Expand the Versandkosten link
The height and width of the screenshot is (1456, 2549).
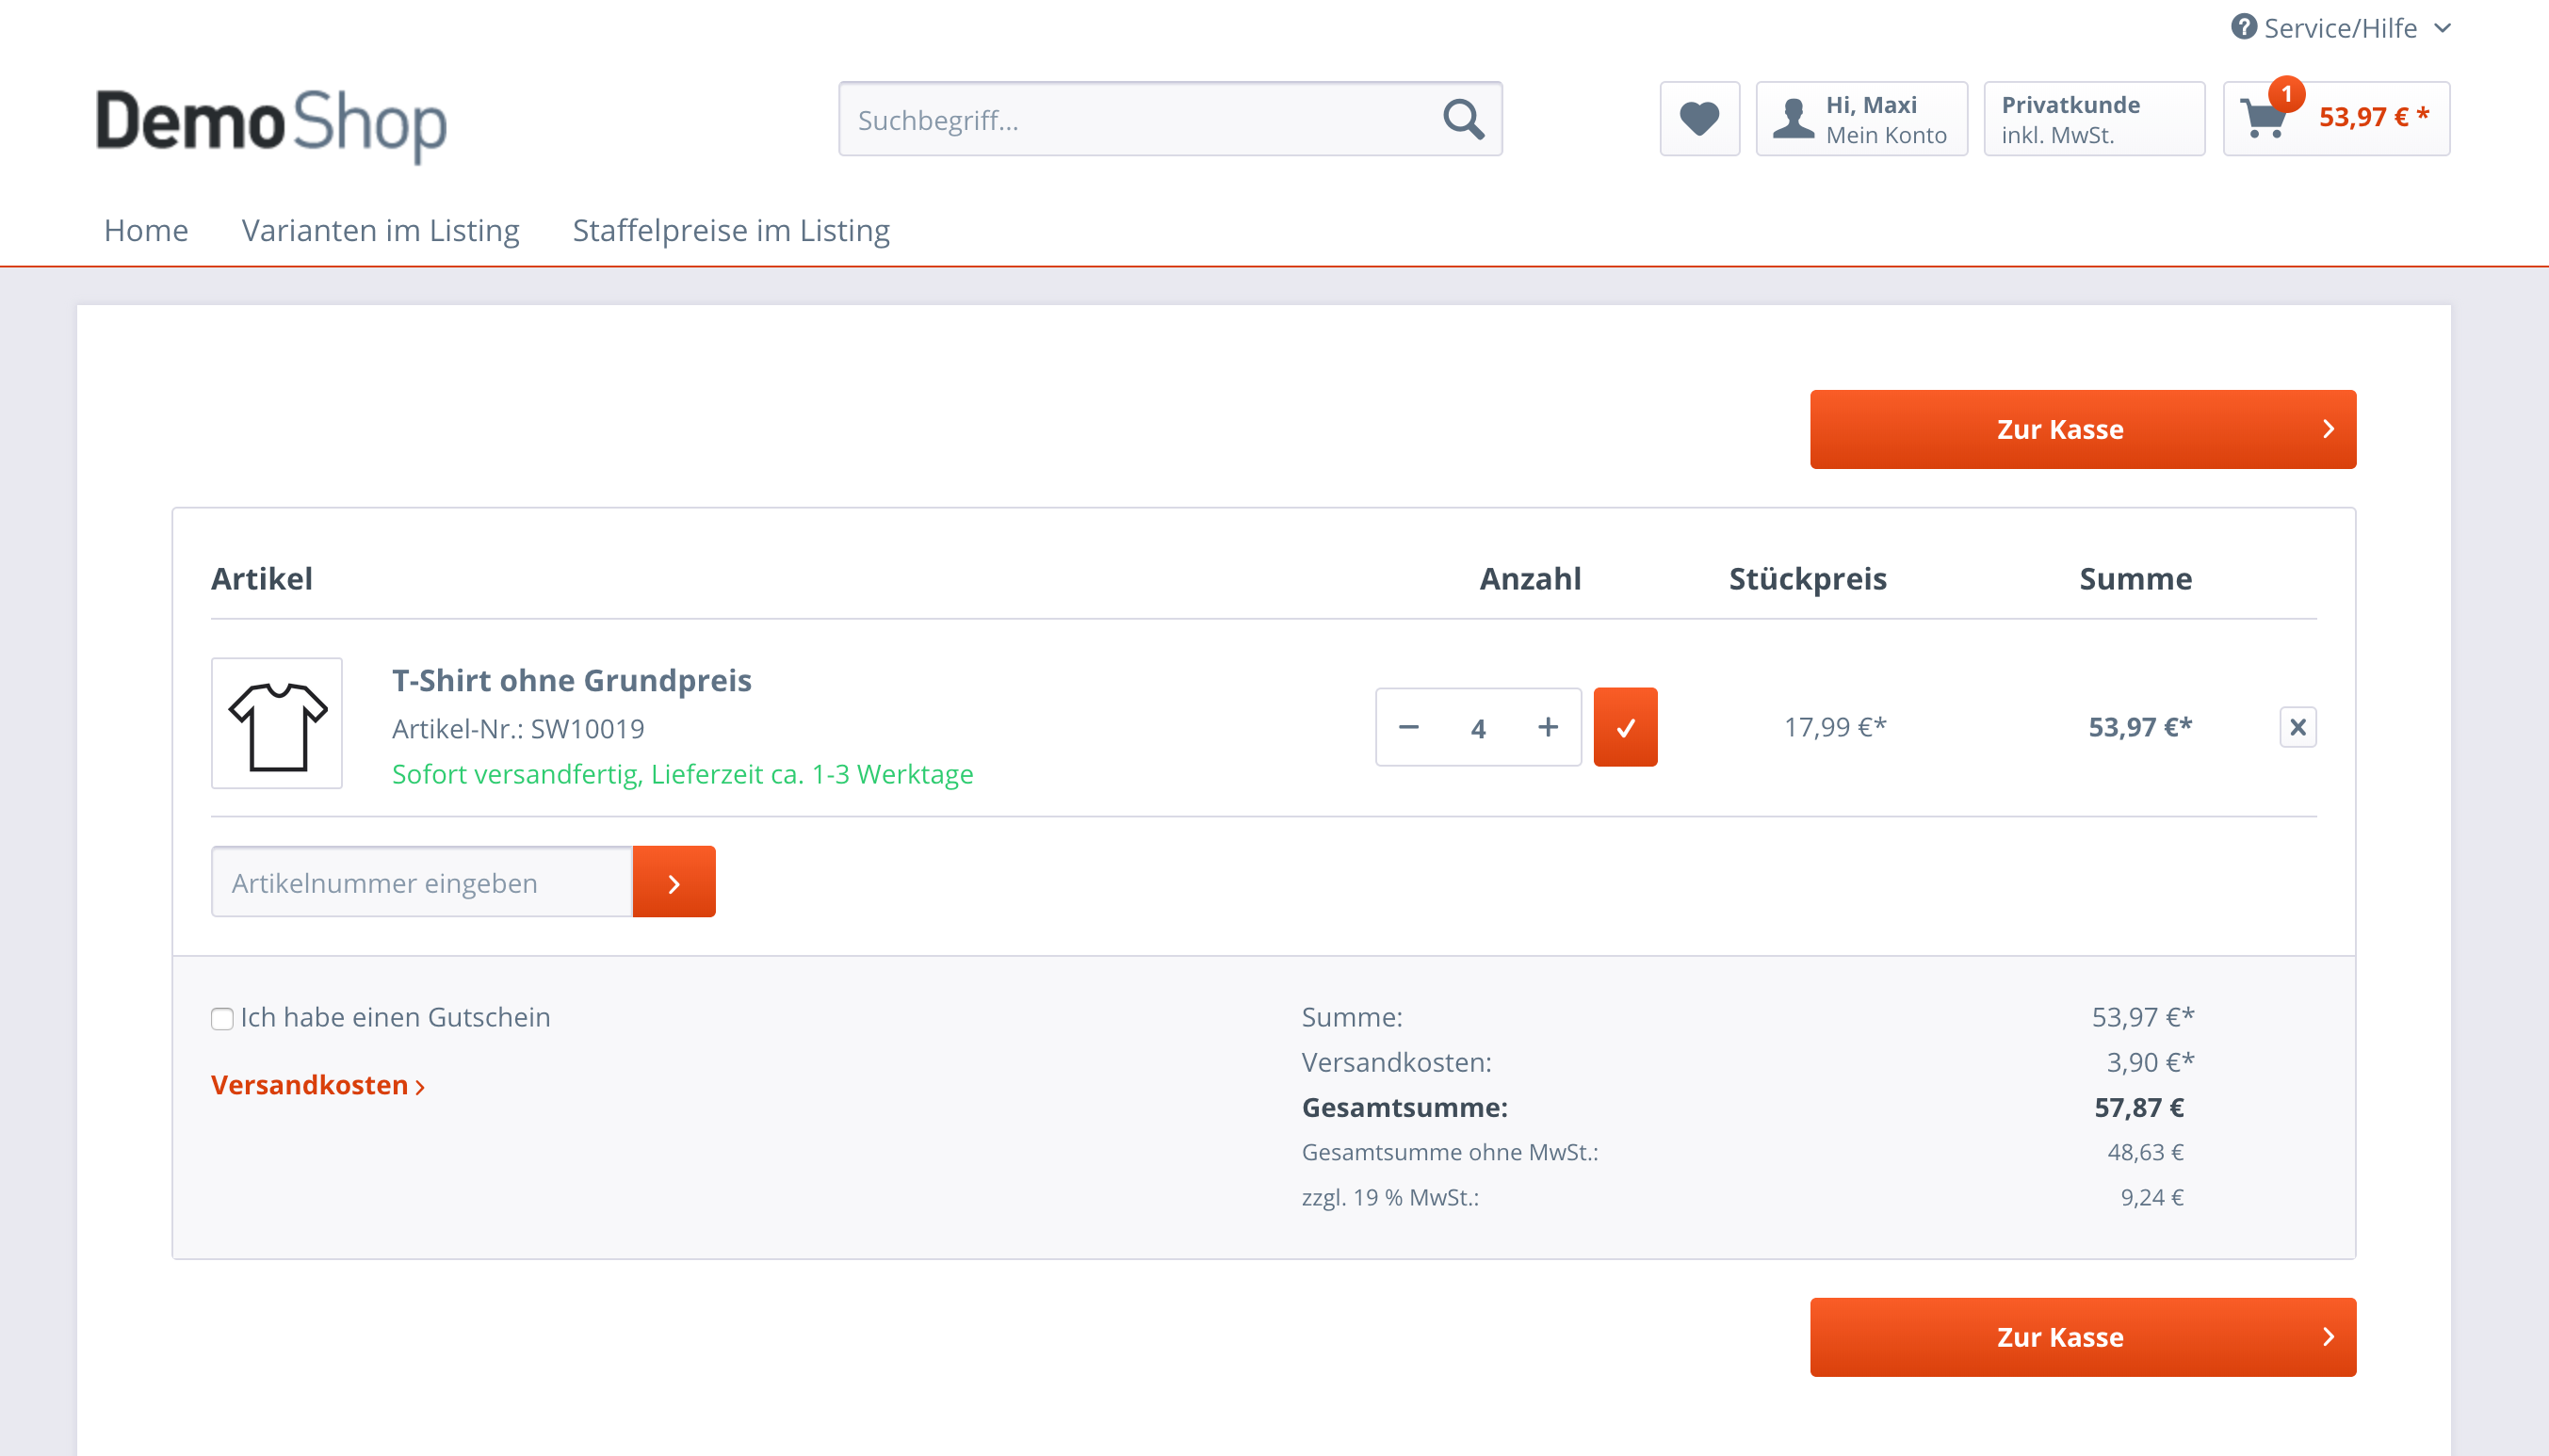pyautogui.click(x=318, y=1085)
